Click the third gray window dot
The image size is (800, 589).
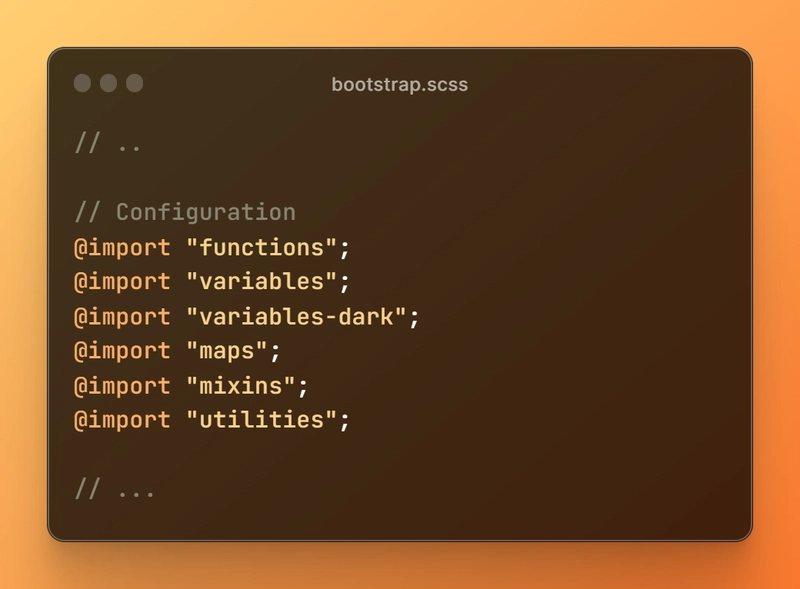[135, 83]
